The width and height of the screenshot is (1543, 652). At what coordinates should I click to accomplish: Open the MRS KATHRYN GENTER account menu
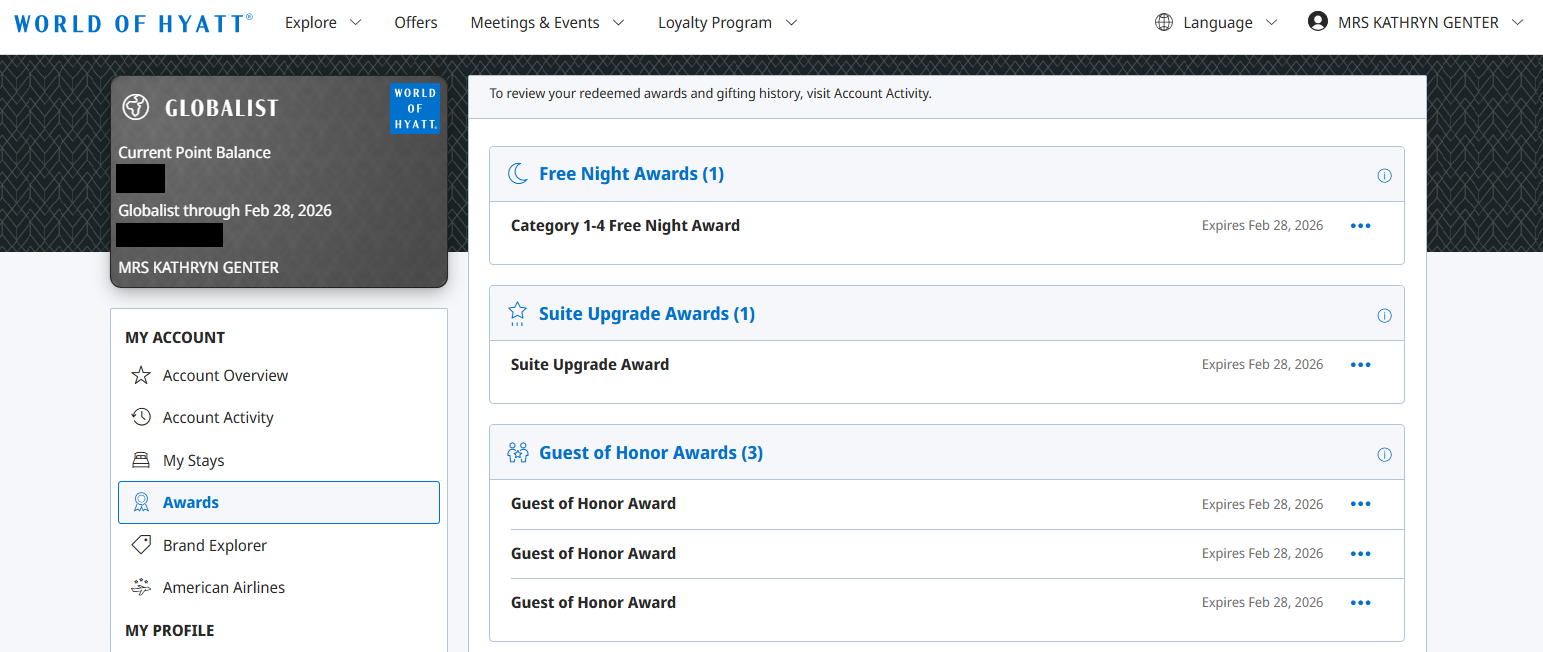click(1415, 21)
